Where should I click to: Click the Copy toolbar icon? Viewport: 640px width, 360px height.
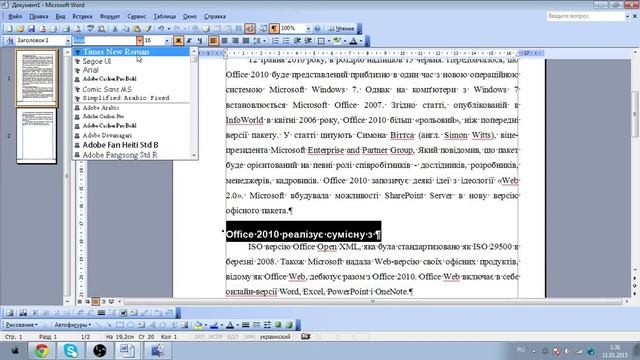coord(126,29)
